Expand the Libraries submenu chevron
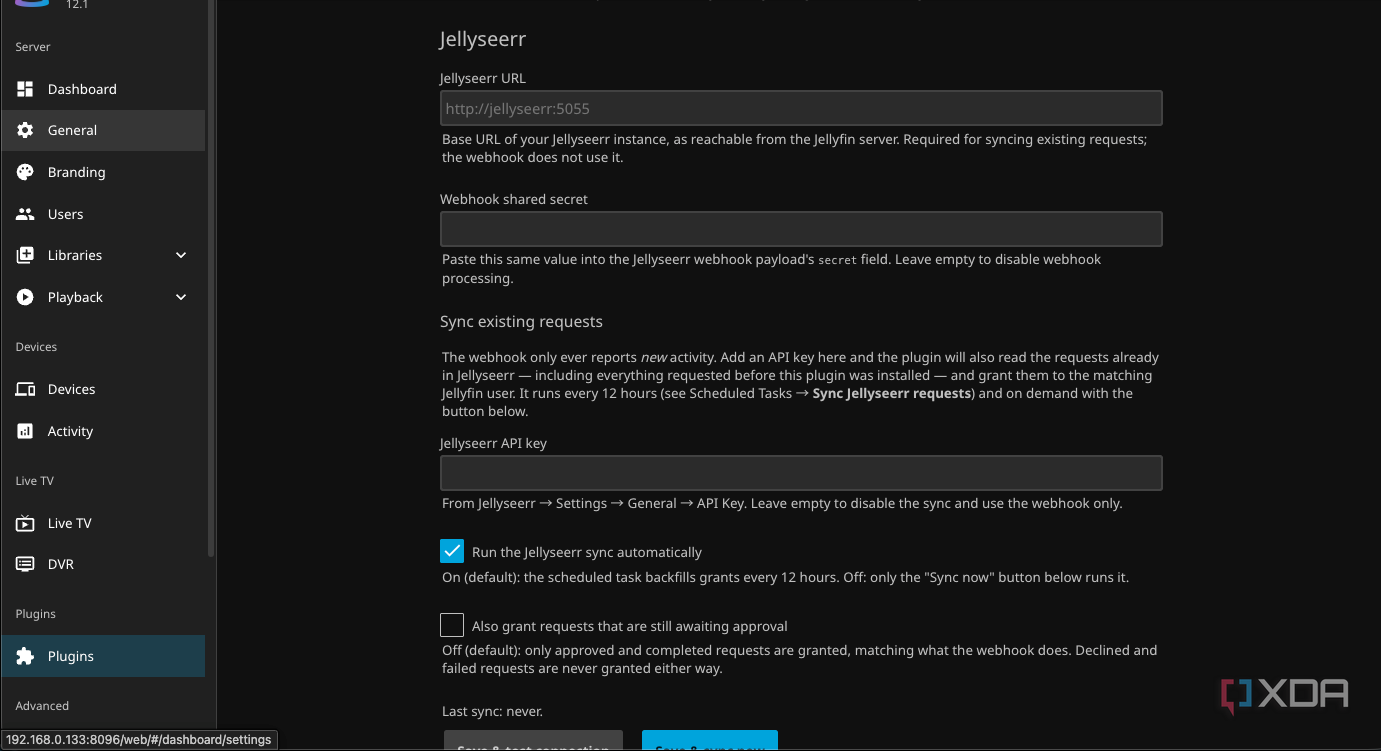Viewport: 1381px width, 751px height. (181, 255)
